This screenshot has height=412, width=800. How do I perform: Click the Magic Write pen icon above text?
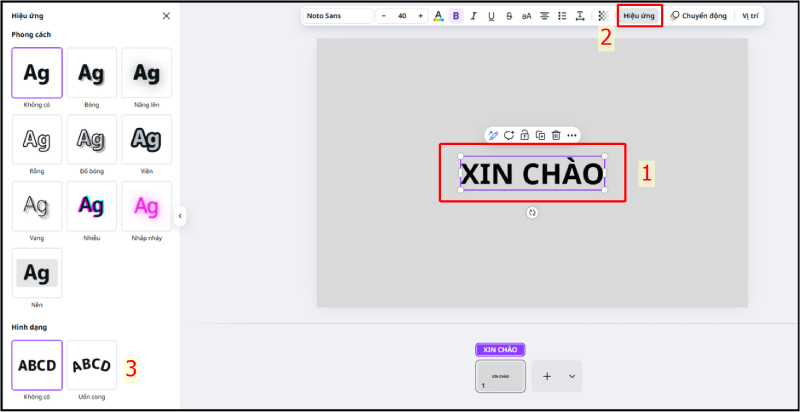click(x=493, y=135)
